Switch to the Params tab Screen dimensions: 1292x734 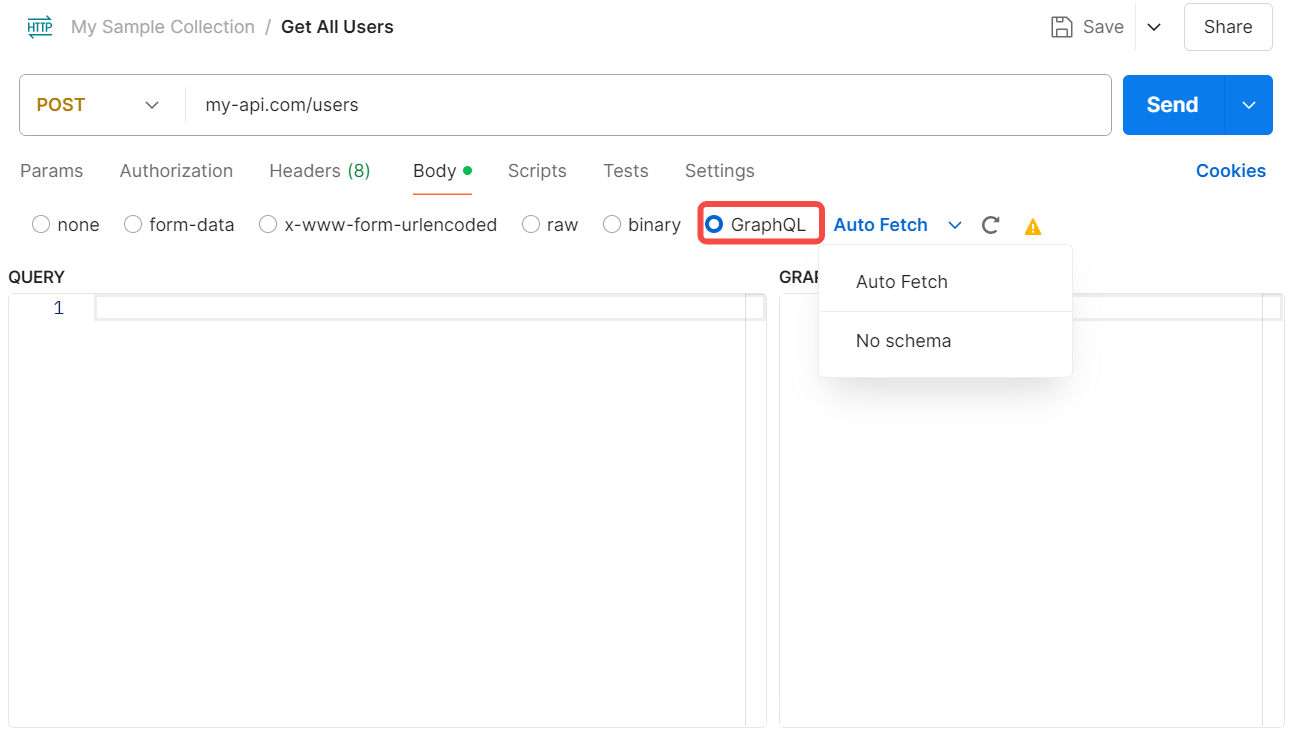(51, 171)
